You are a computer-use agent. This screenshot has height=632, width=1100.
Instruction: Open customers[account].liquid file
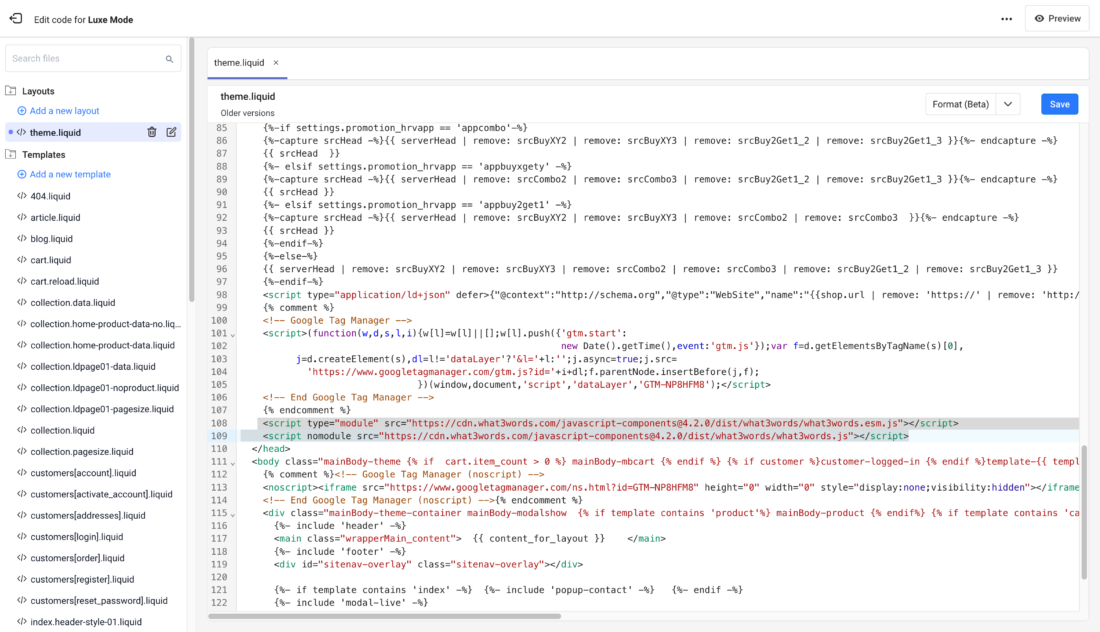tap(83, 473)
